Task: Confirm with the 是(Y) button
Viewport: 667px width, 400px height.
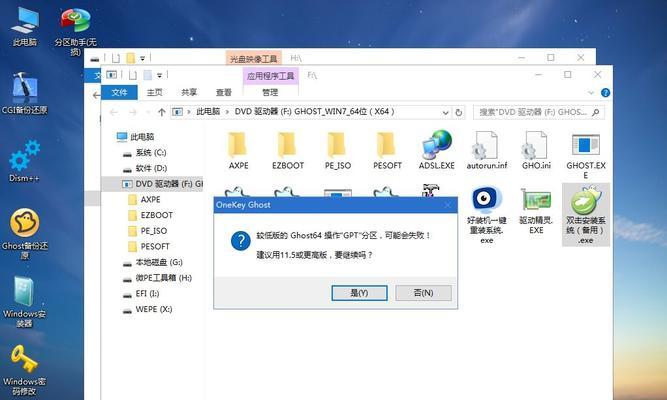Action: 359,293
